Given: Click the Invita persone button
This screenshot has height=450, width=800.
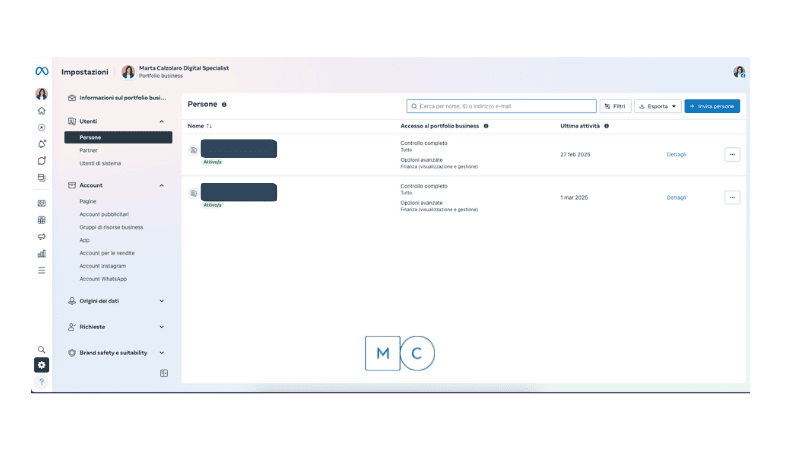Looking at the screenshot, I should tap(712, 106).
